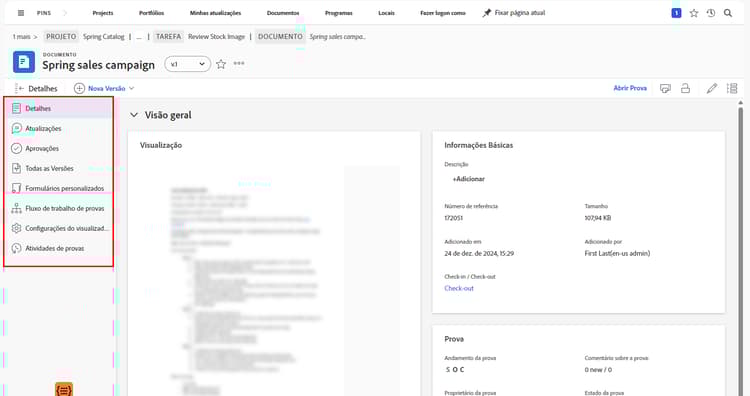Viewport: 750px width, 396px height.
Task: Open the blue notifications badge icon
Action: point(676,13)
